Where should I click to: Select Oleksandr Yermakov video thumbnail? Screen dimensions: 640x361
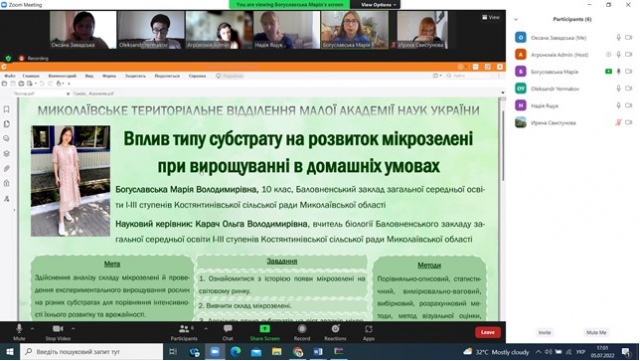(x=151, y=30)
